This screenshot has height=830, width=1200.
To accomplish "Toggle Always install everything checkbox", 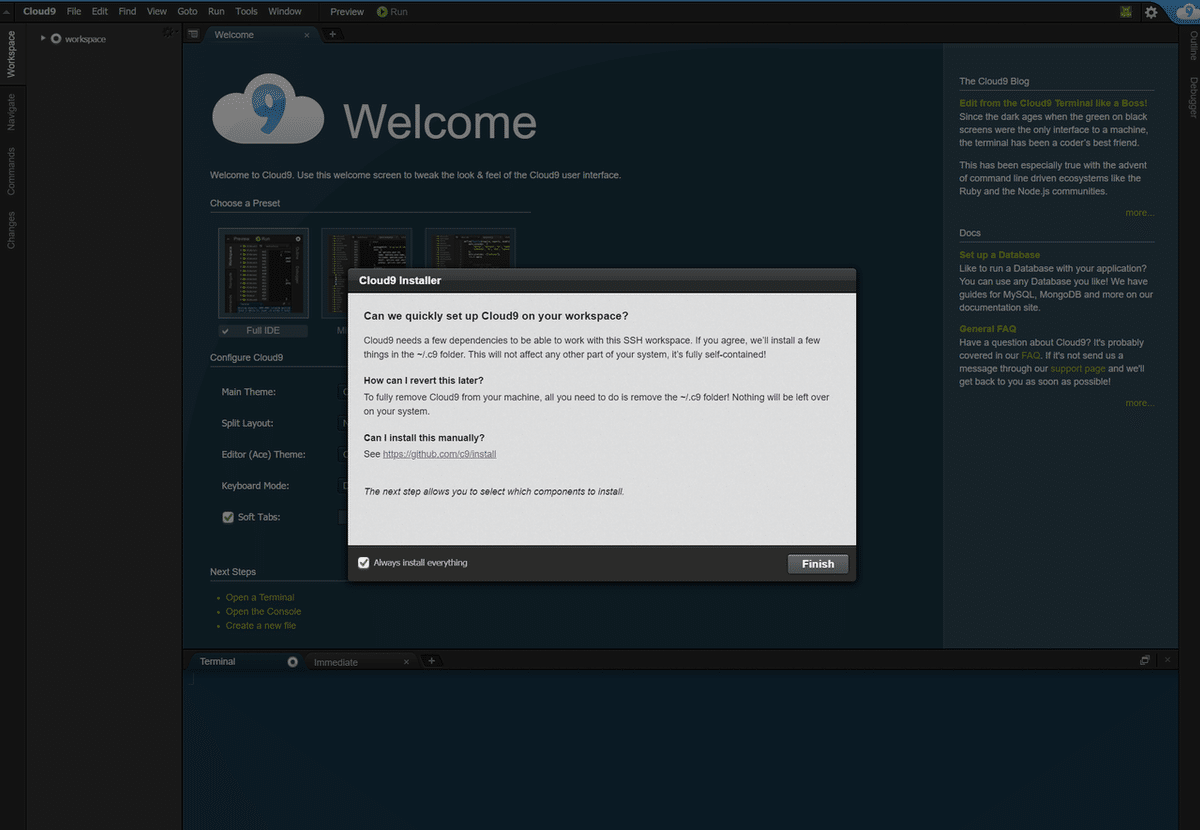I will coord(364,563).
